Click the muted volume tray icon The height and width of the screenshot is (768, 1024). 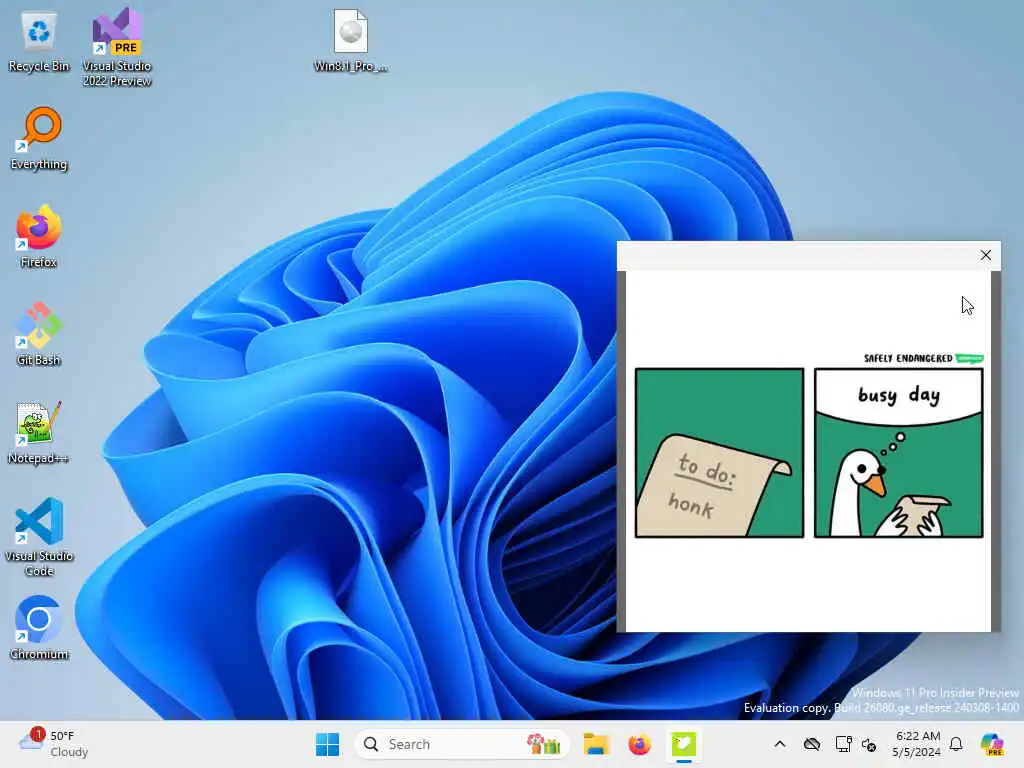coord(869,744)
